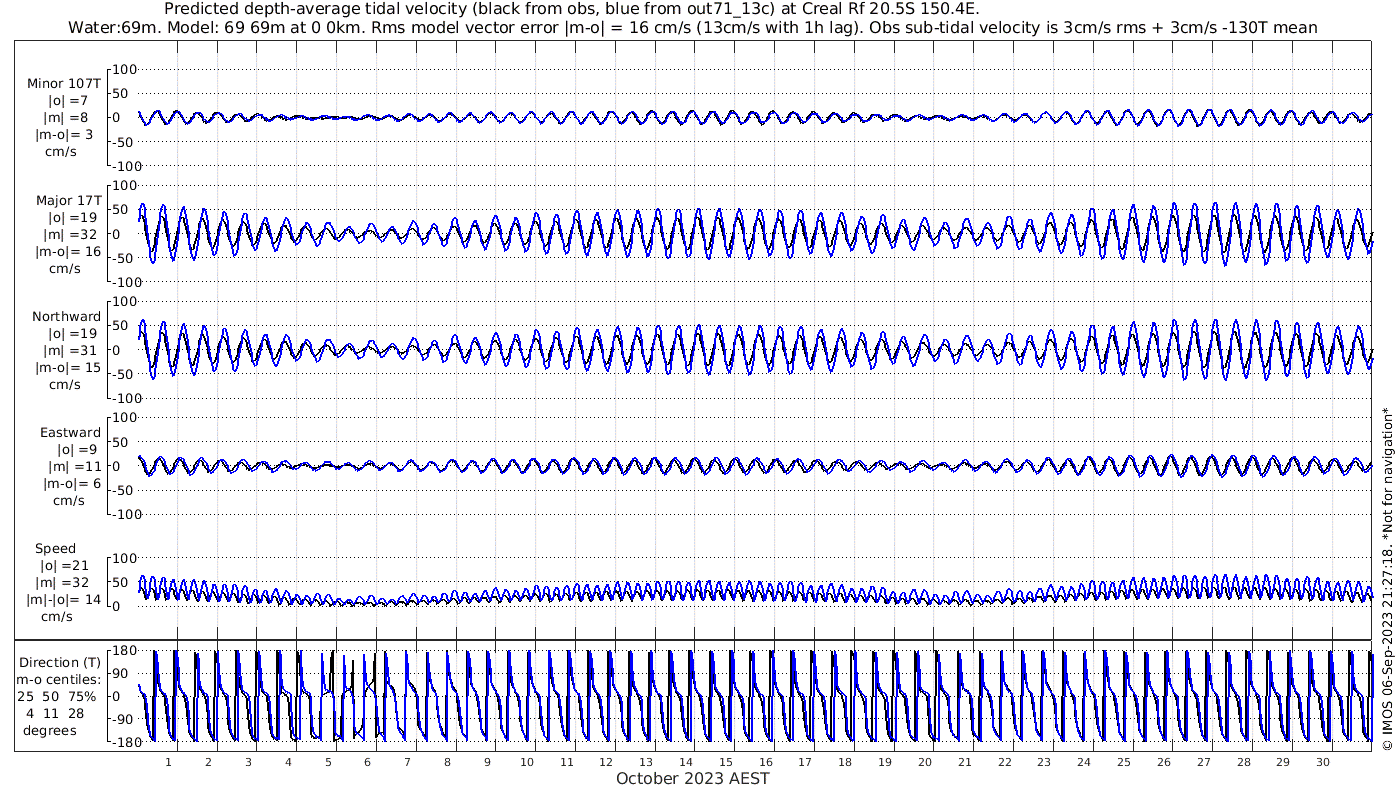This screenshot has width=1400, height=800.
Task: Click the 'Eastward' panel label
Action: click(70, 433)
